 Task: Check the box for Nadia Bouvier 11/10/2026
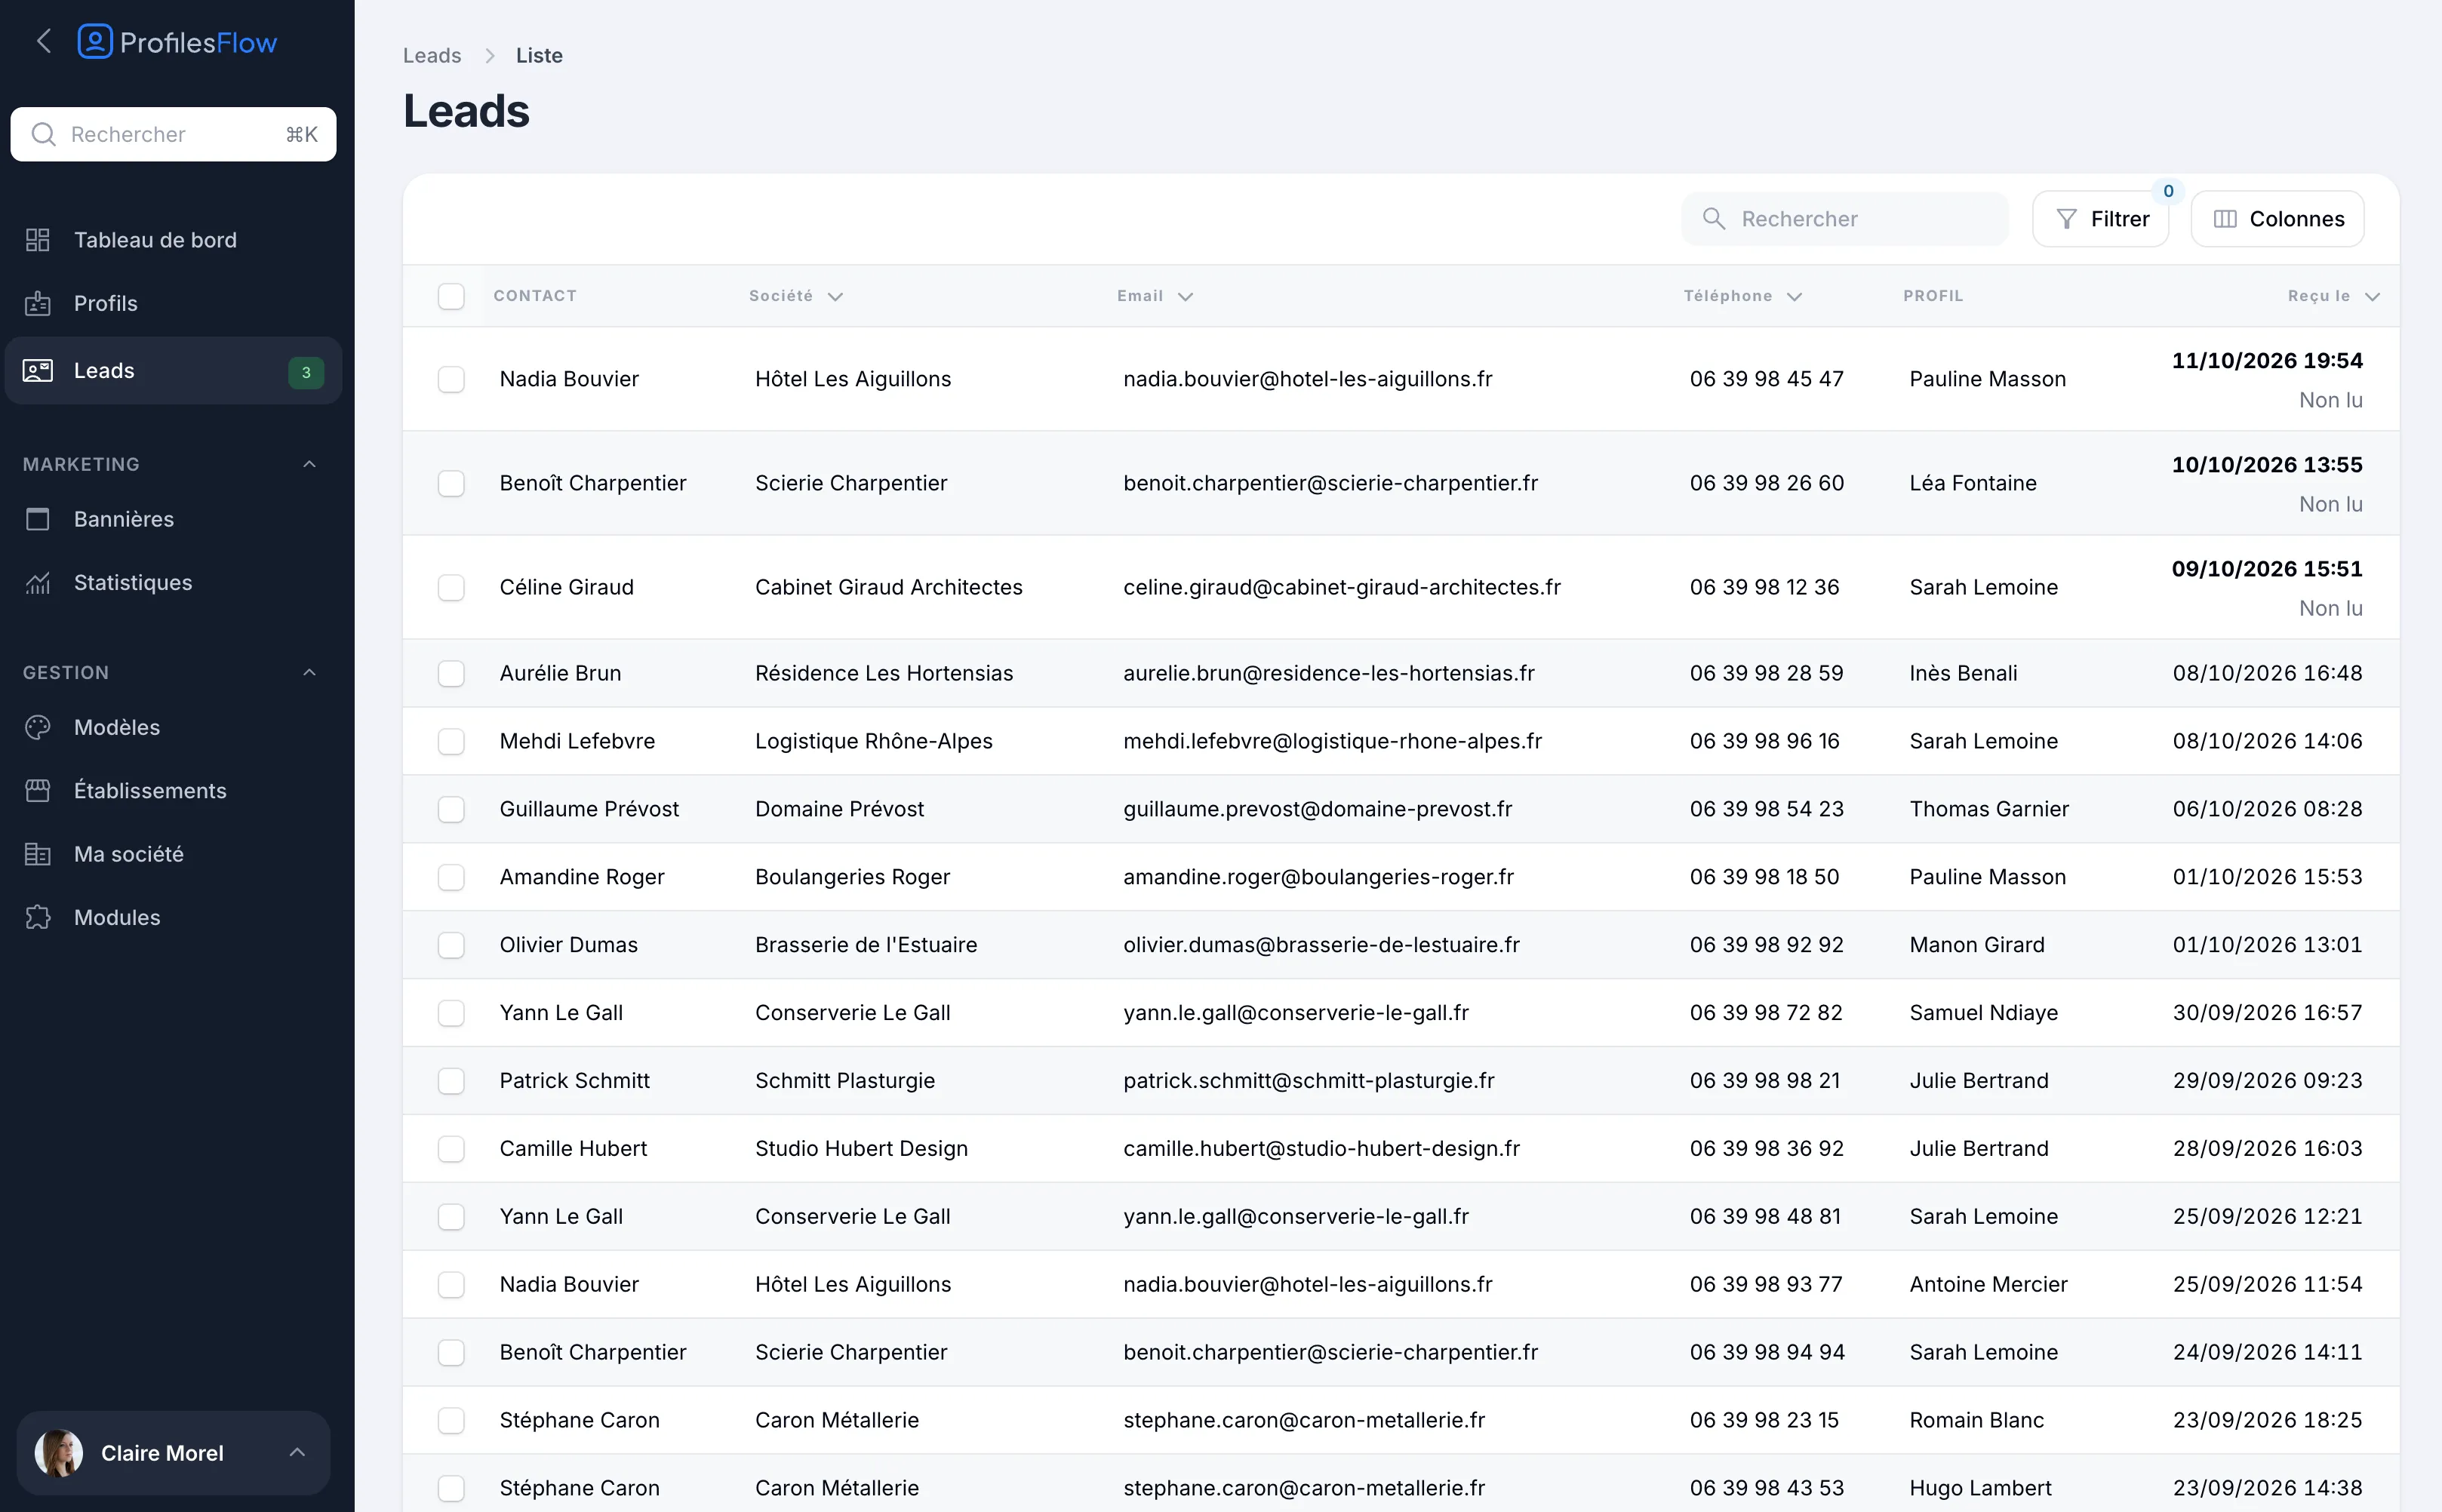point(451,379)
